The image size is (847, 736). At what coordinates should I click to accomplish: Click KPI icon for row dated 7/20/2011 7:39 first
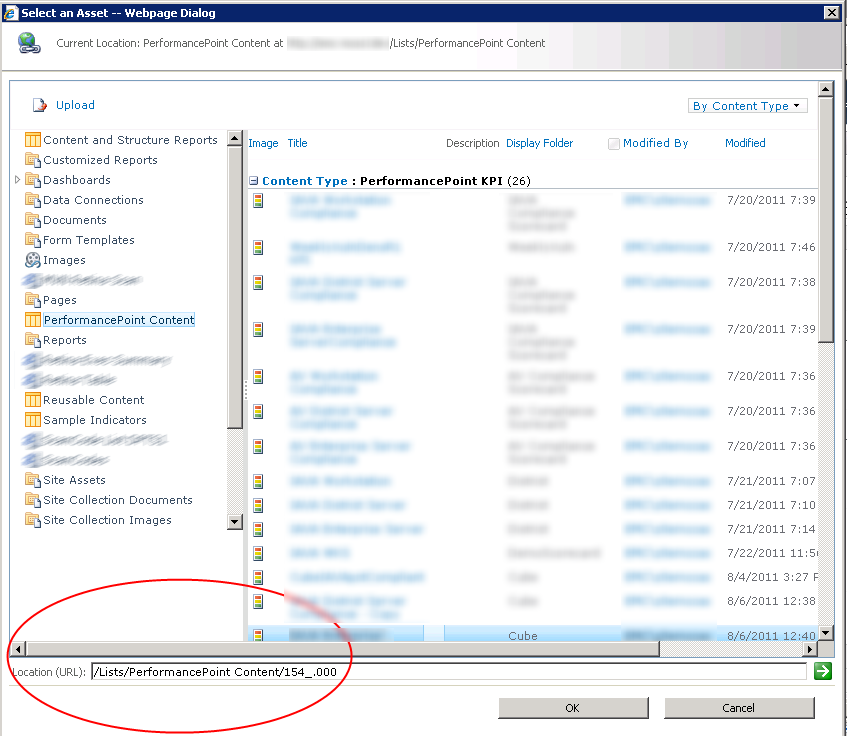(258, 200)
